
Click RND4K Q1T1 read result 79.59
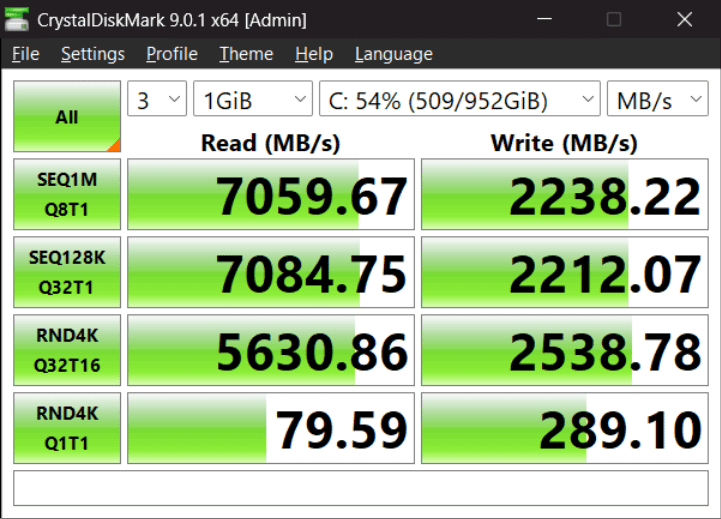271,428
